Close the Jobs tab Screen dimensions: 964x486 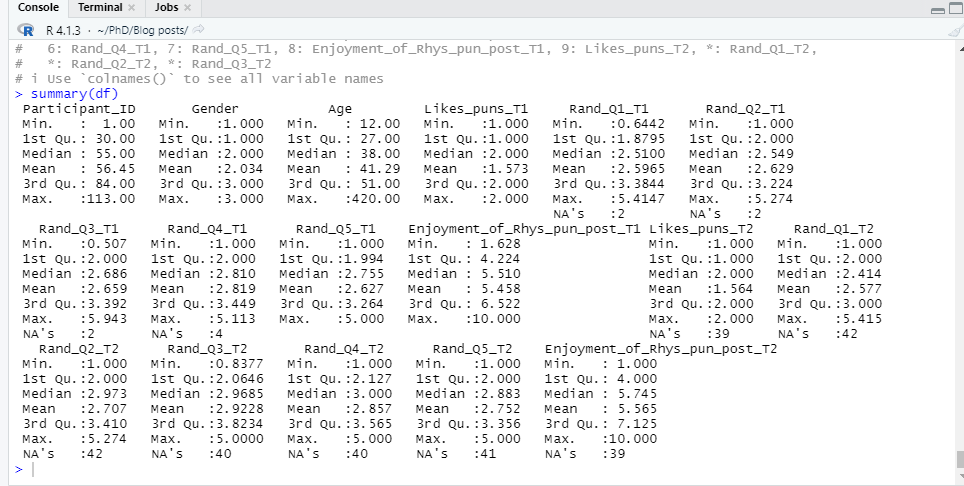pyautogui.click(x=188, y=8)
